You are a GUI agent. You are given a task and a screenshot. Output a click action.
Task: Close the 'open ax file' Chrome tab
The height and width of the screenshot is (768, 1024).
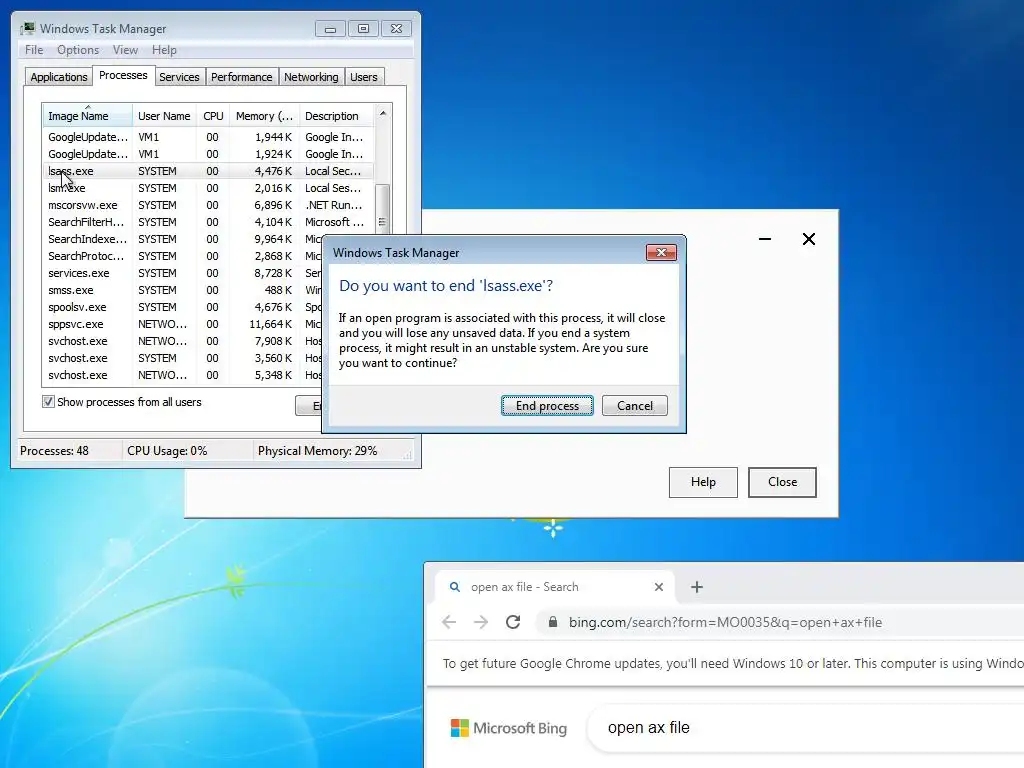[x=659, y=587]
